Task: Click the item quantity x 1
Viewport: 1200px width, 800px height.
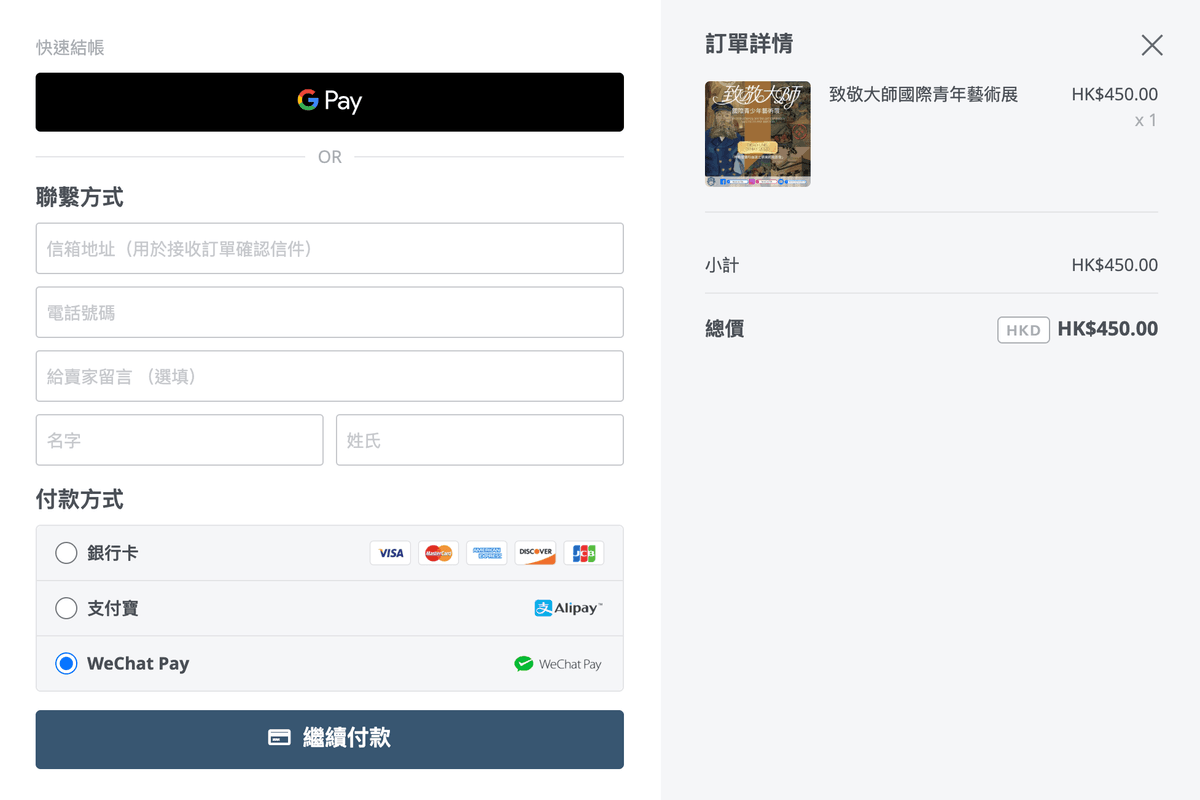Action: tap(1146, 121)
